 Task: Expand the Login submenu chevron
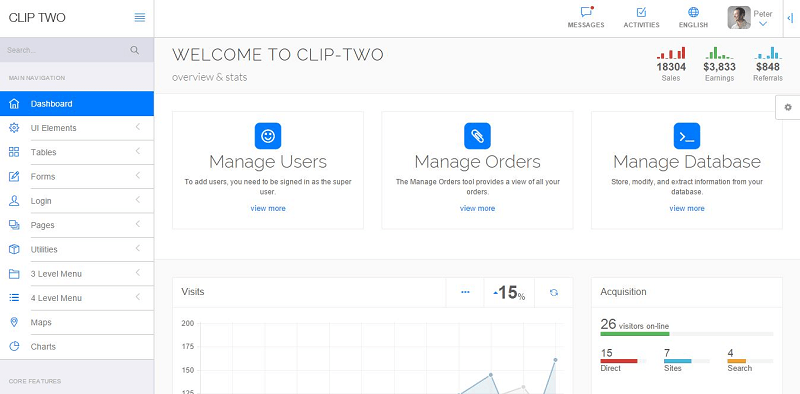pyautogui.click(x=138, y=200)
